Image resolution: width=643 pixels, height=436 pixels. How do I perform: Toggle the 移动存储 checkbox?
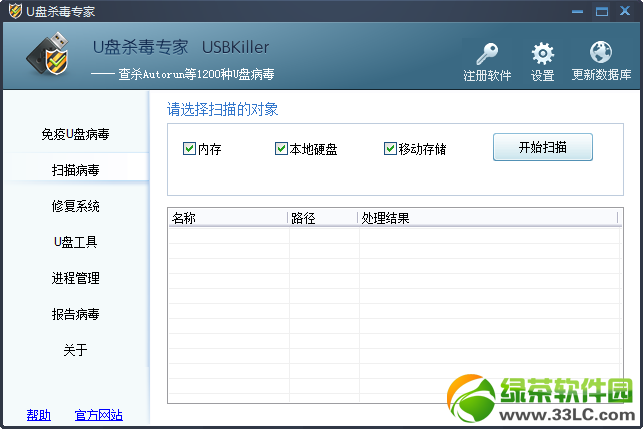(390, 148)
